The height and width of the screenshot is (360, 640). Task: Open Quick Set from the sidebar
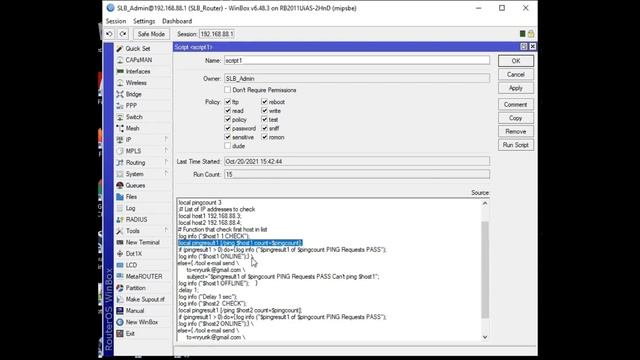click(x=138, y=49)
